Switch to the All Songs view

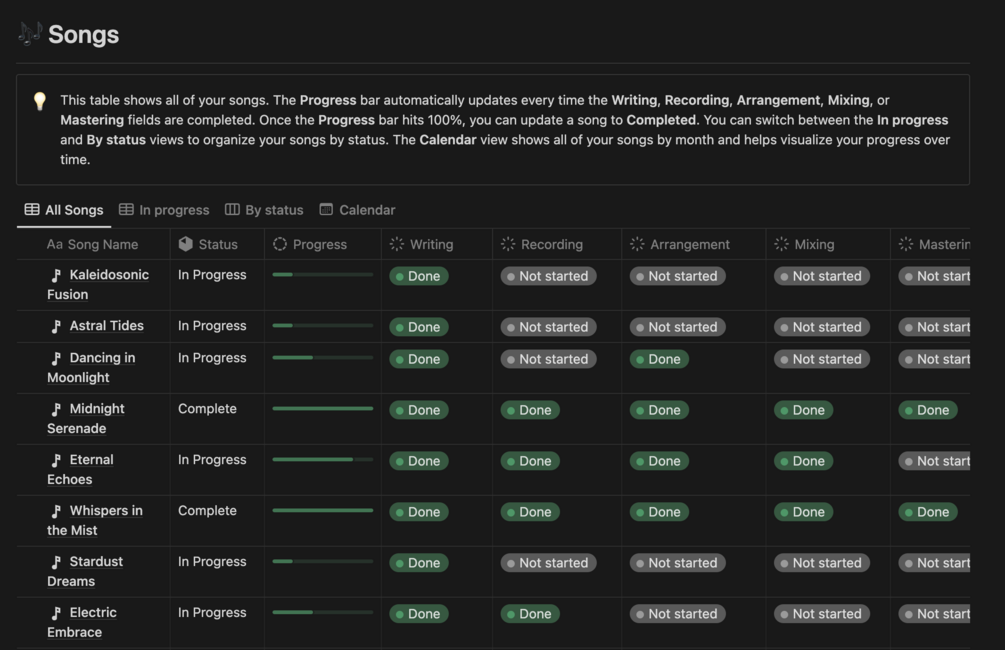coord(64,210)
